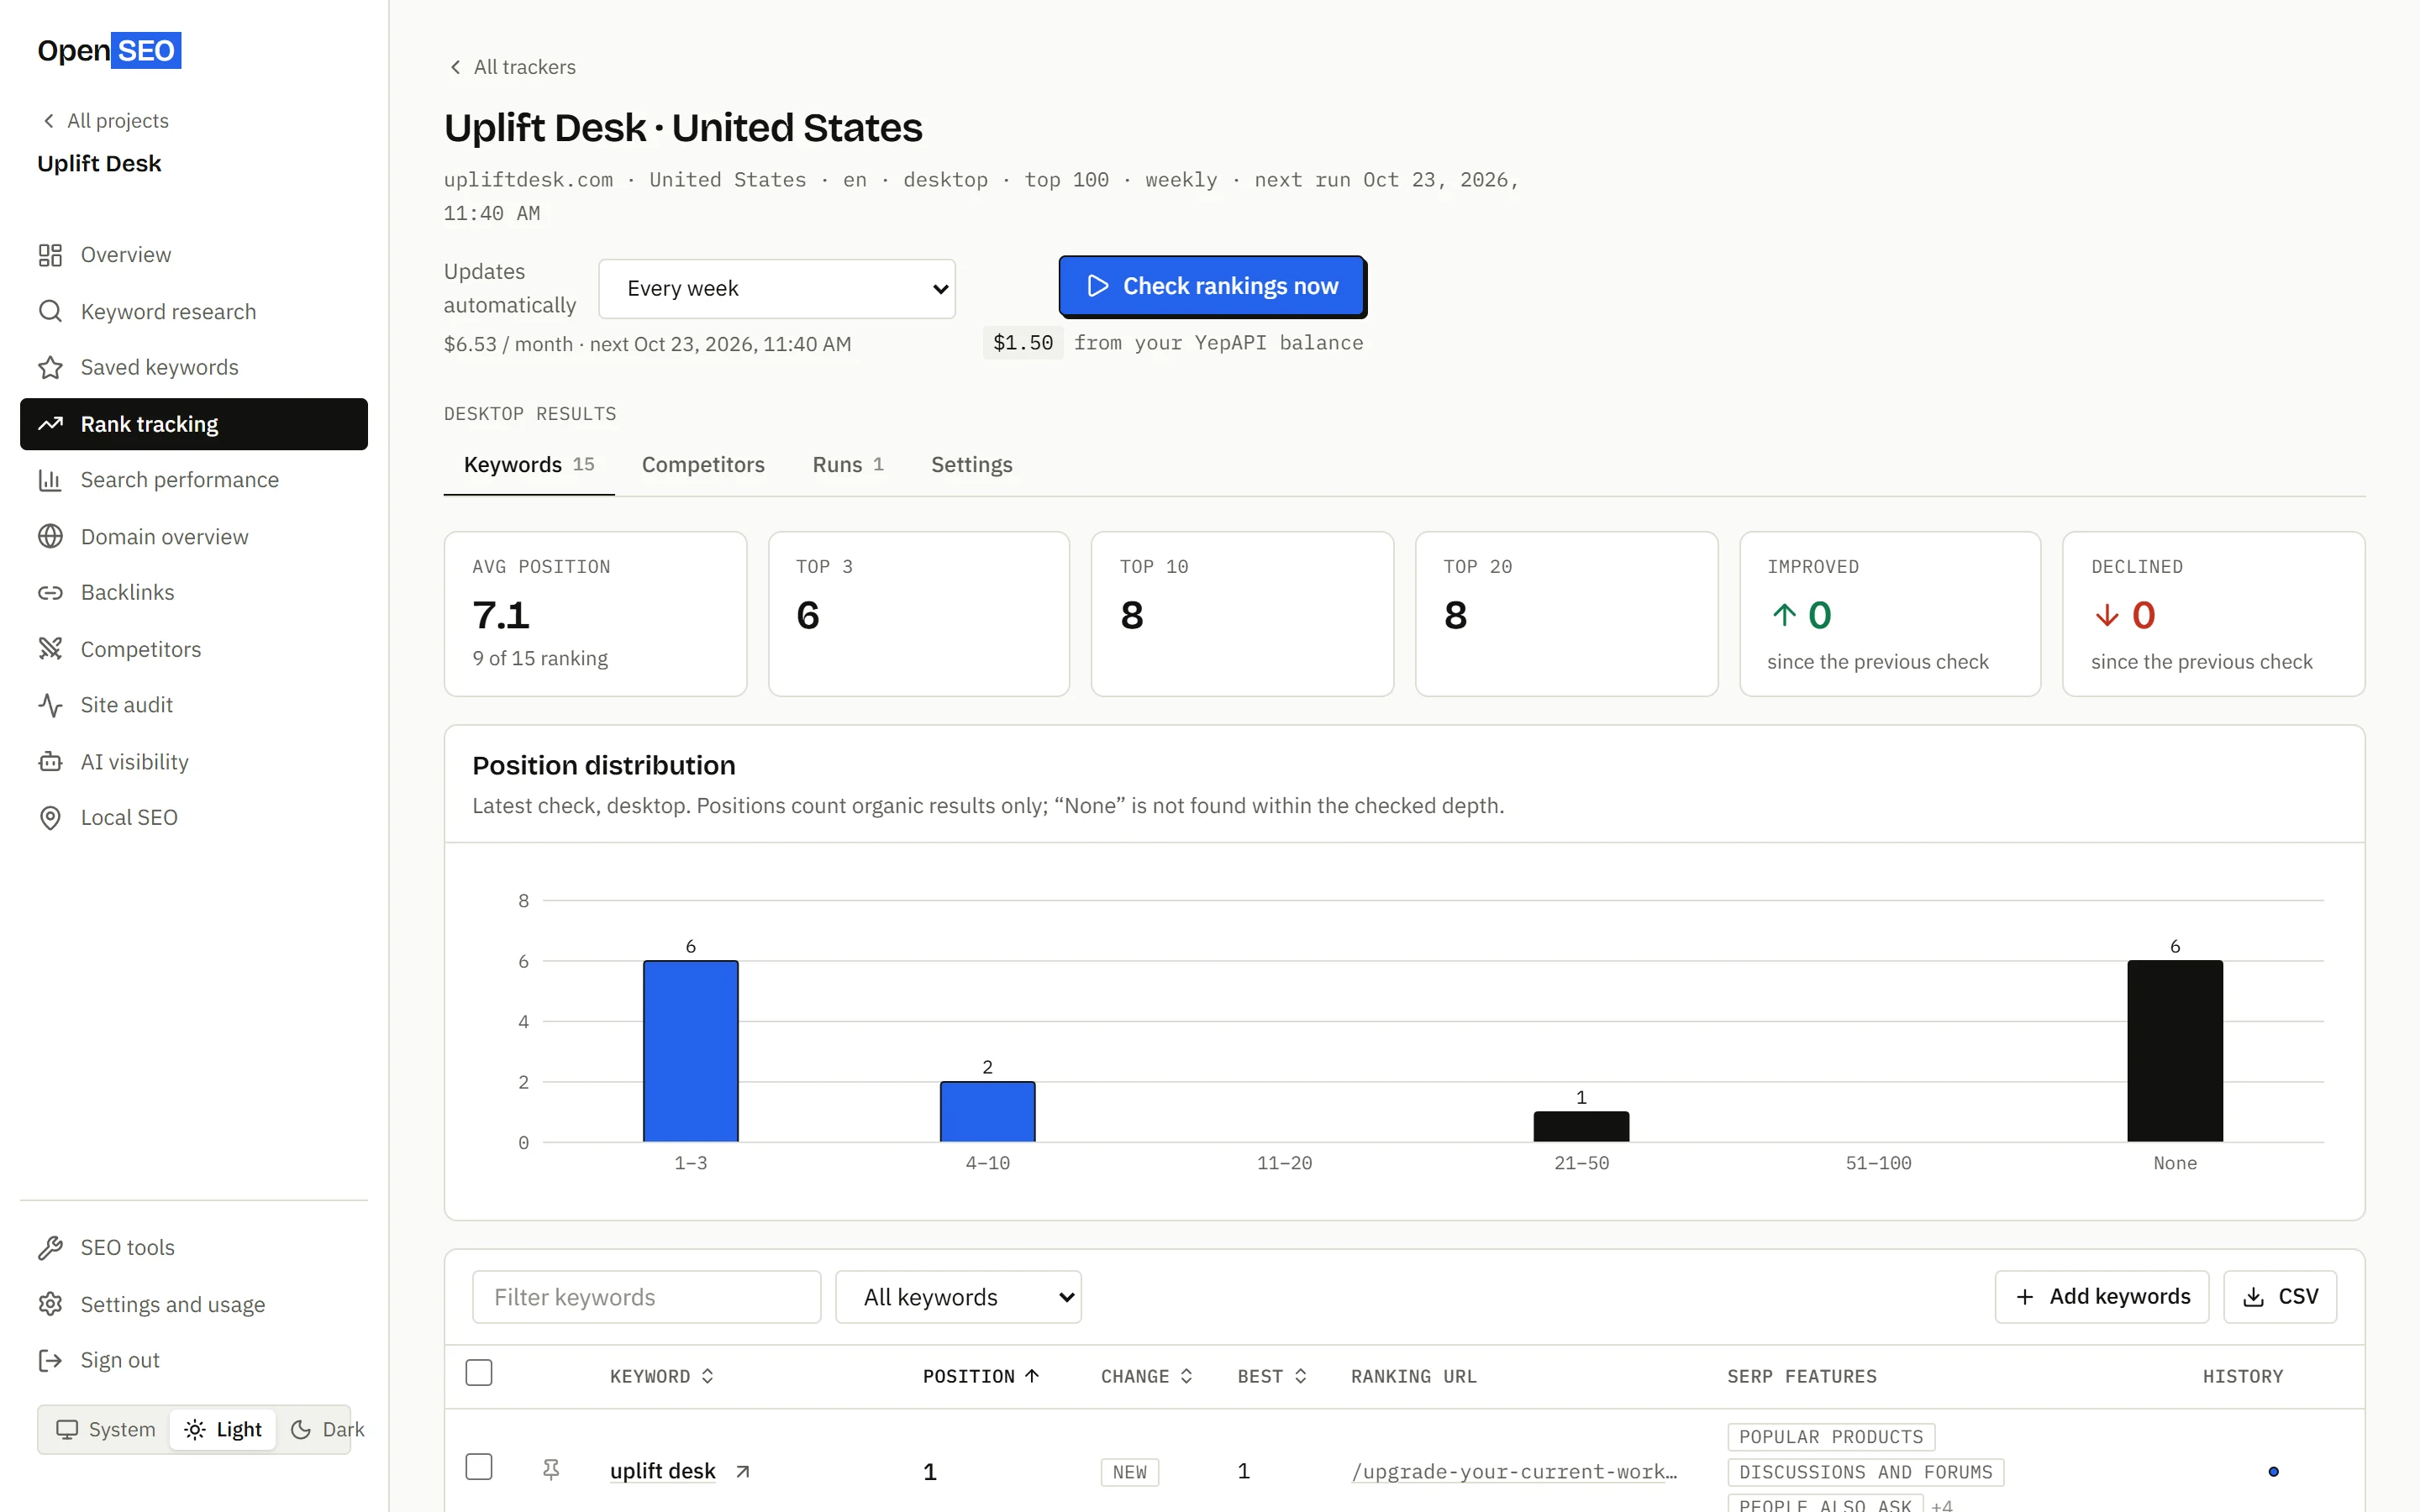Viewport: 2420px width, 1512px height.
Task: Switch theme to System
Action: pyautogui.click(x=106, y=1429)
